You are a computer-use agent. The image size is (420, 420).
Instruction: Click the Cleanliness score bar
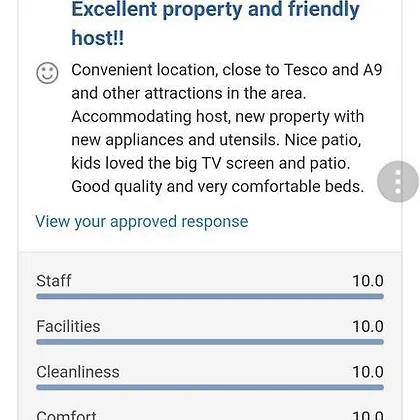click(210, 387)
